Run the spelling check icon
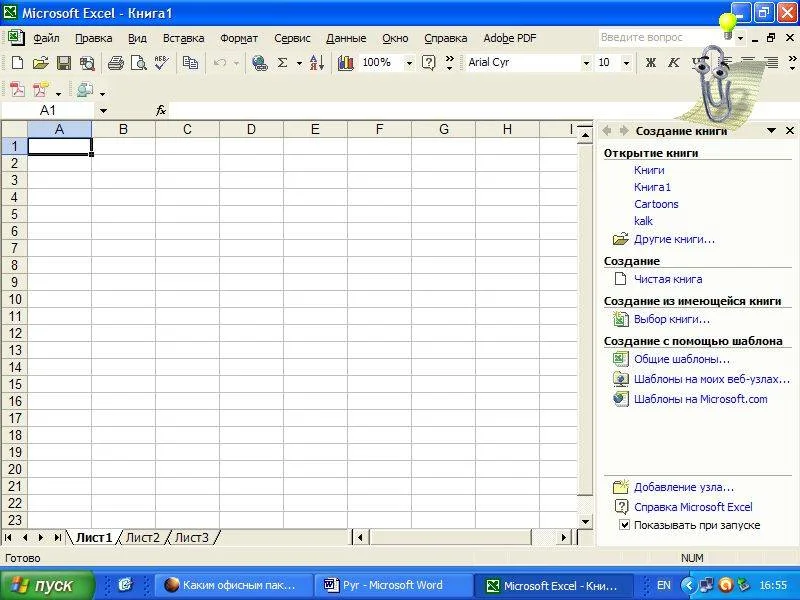The image size is (800, 600). pos(162,63)
